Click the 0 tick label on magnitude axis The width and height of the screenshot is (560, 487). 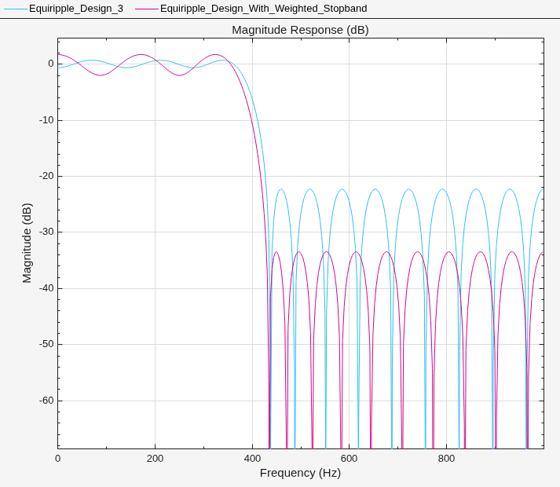pyautogui.click(x=51, y=64)
